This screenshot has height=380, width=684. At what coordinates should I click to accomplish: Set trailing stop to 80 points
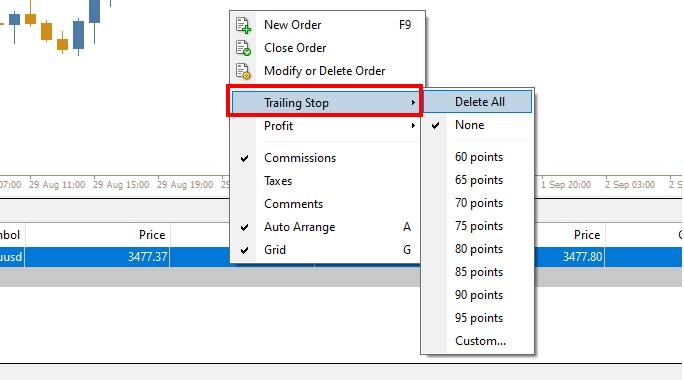(478, 249)
